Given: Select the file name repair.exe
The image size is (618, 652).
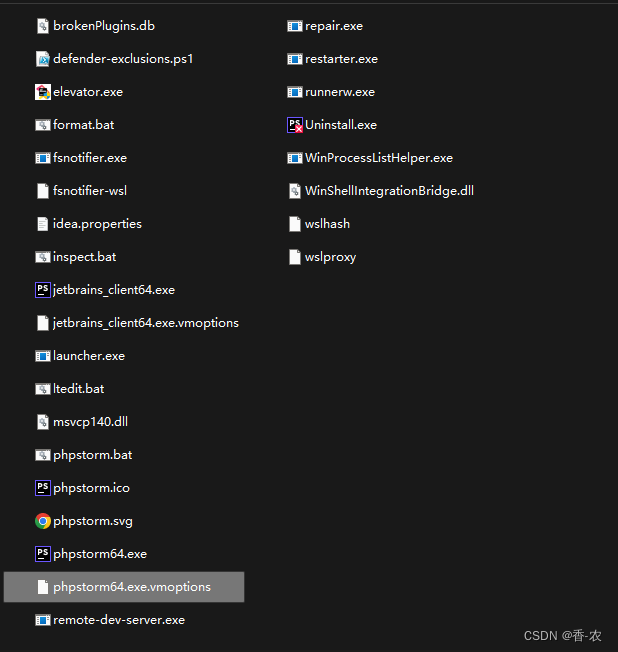Looking at the screenshot, I should (x=334, y=26).
